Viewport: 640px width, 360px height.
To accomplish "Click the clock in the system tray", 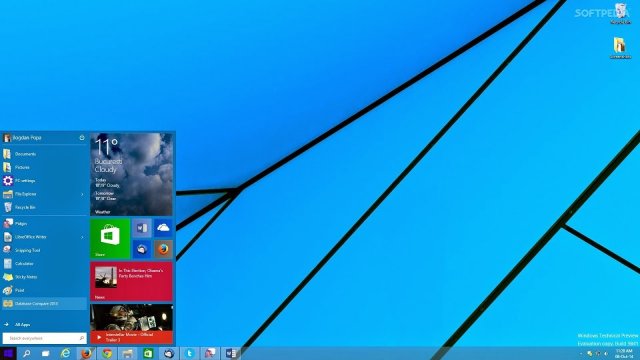I will coord(624,353).
